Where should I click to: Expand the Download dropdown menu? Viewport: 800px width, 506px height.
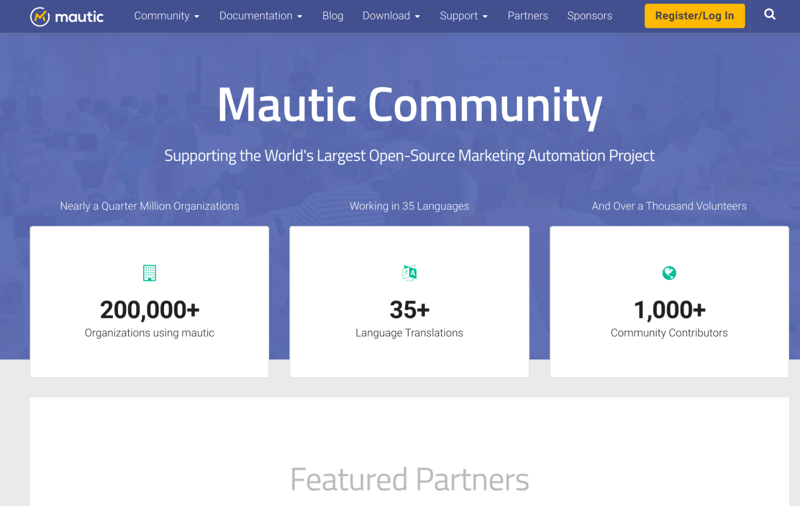click(391, 16)
